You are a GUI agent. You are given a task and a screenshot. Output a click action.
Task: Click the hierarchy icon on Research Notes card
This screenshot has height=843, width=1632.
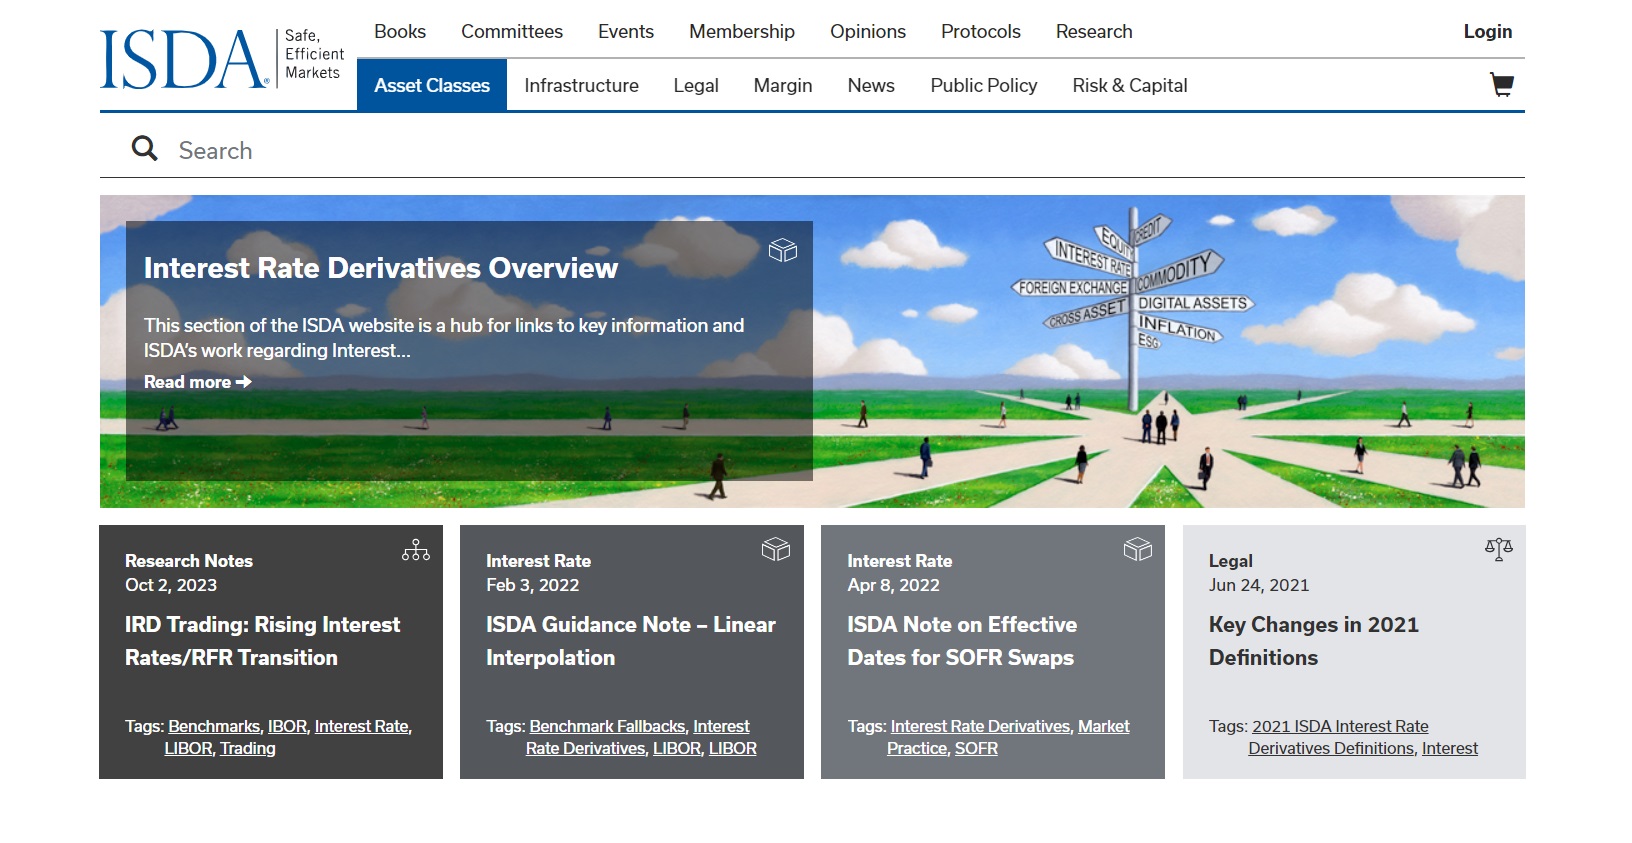click(x=416, y=550)
